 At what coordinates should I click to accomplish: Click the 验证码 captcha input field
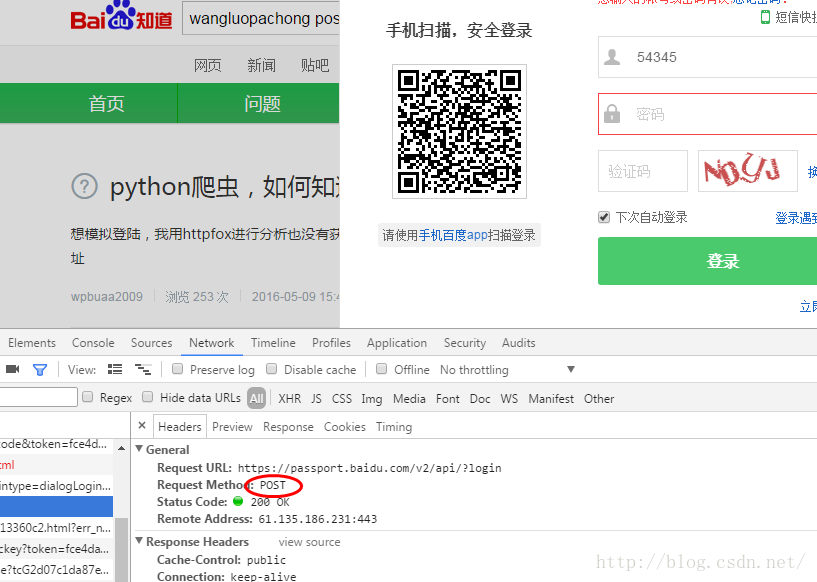pyautogui.click(x=643, y=171)
